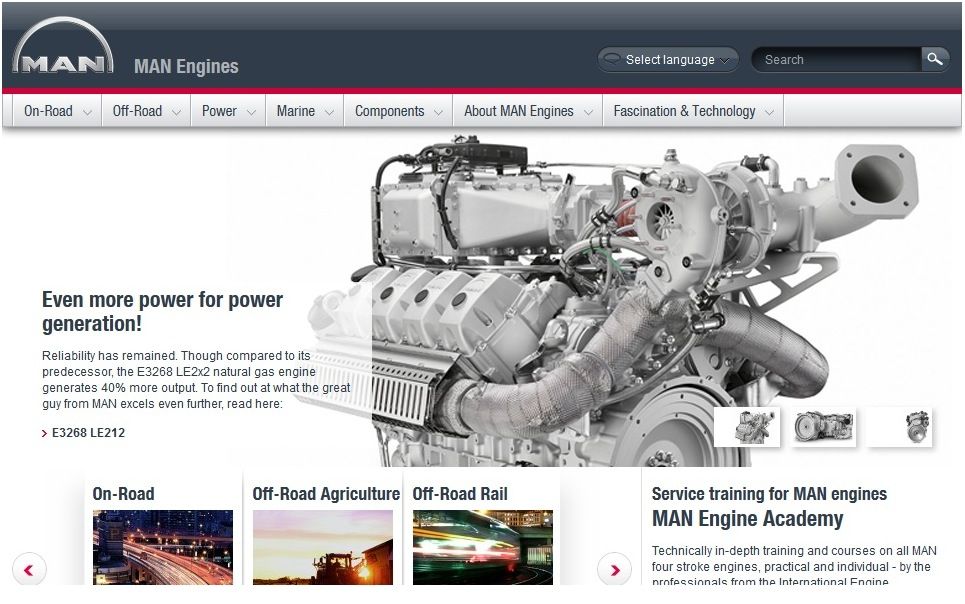Expand the Off-Road menu
This screenshot has height=604, width=965.
pos(146,111)
